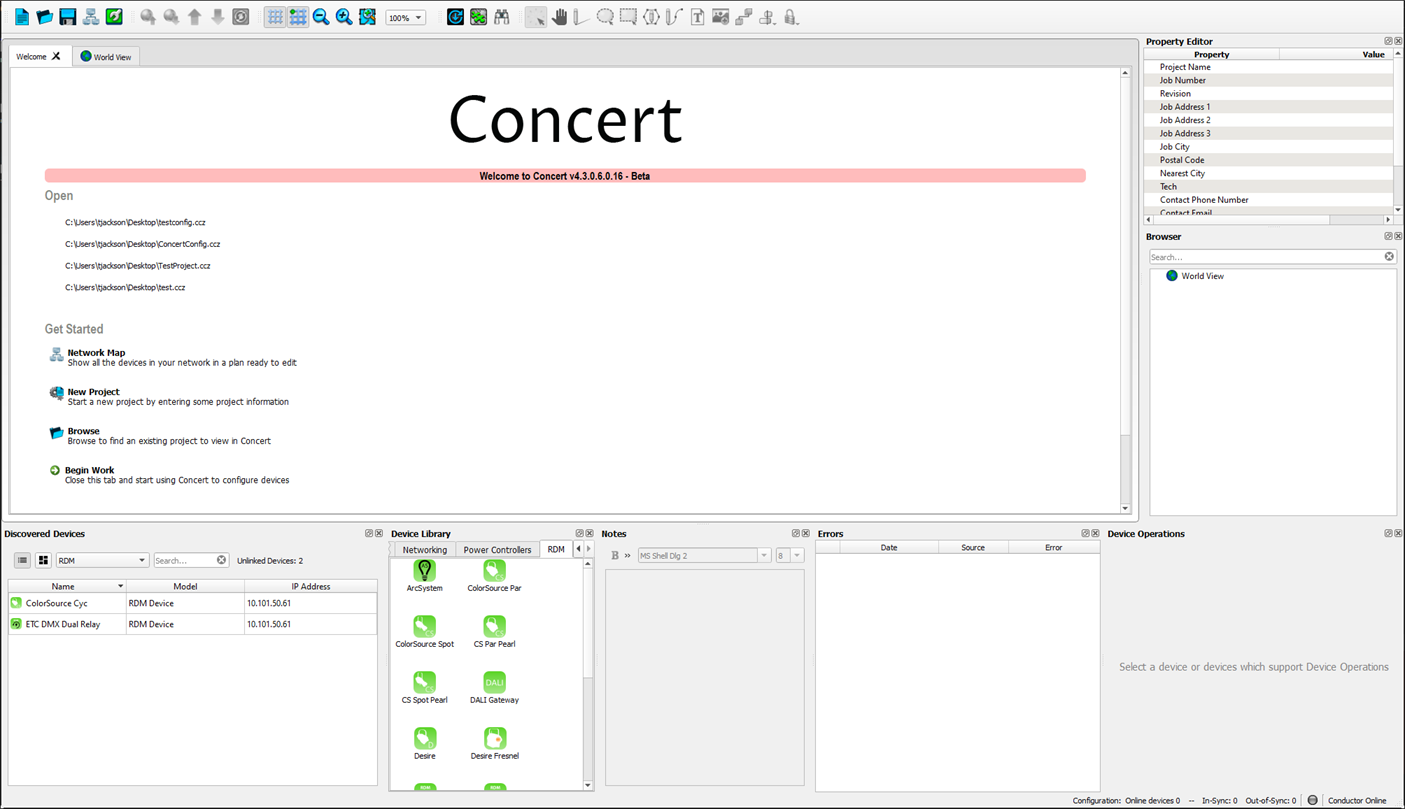Select the text tool icon
The image size is (1405, 809).
697,17
